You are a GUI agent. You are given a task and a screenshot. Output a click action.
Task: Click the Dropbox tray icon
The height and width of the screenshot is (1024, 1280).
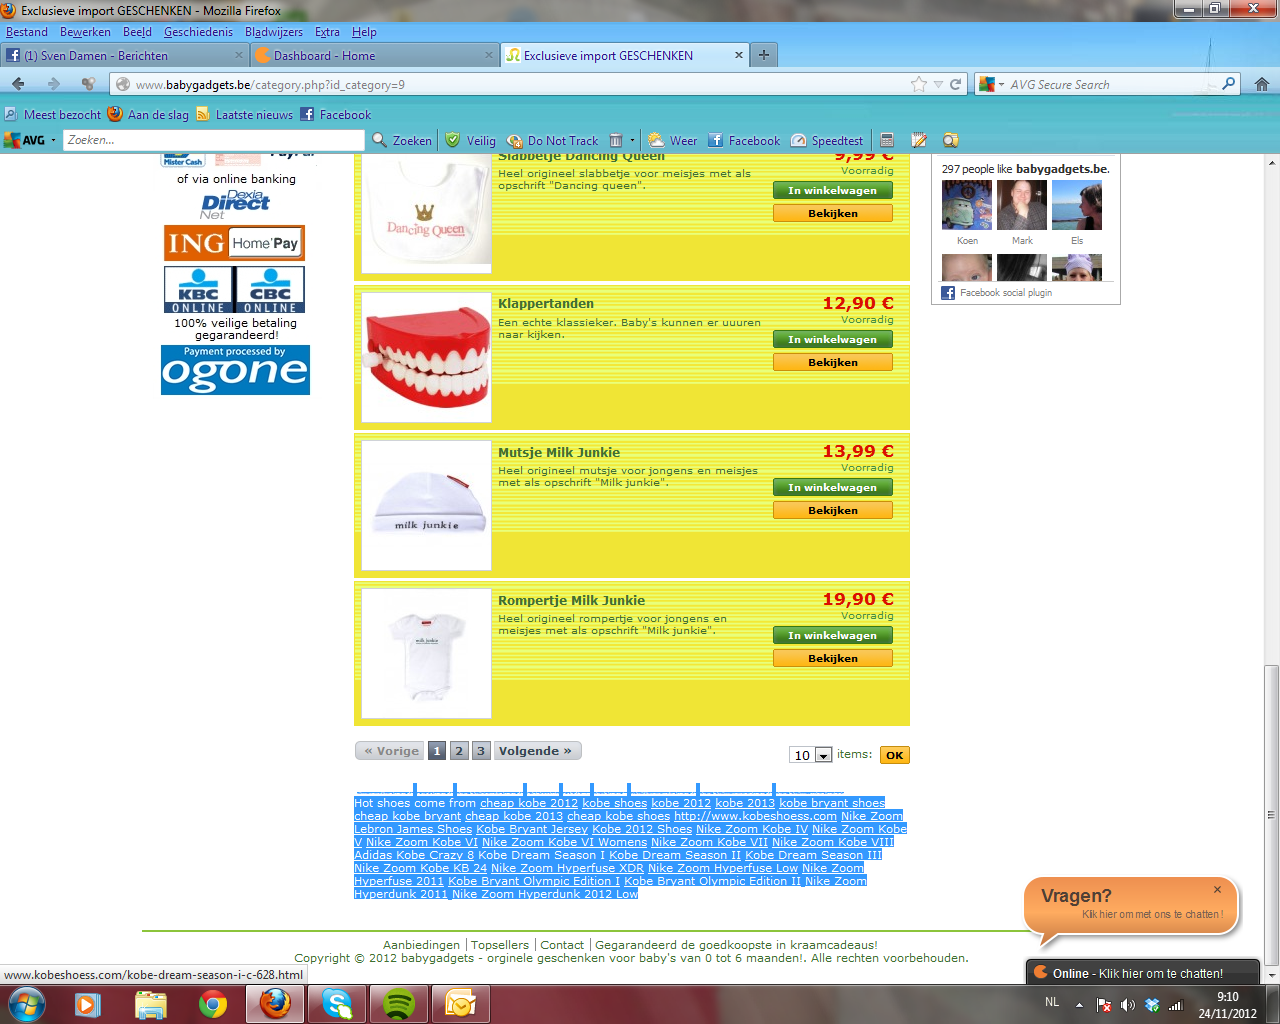[1152, 1005]
